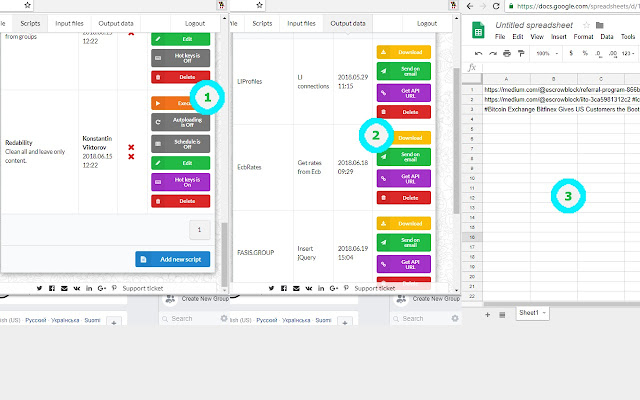Switch to Input files tab in the left popup
640x400 pixels.
[x=69, y=23]
